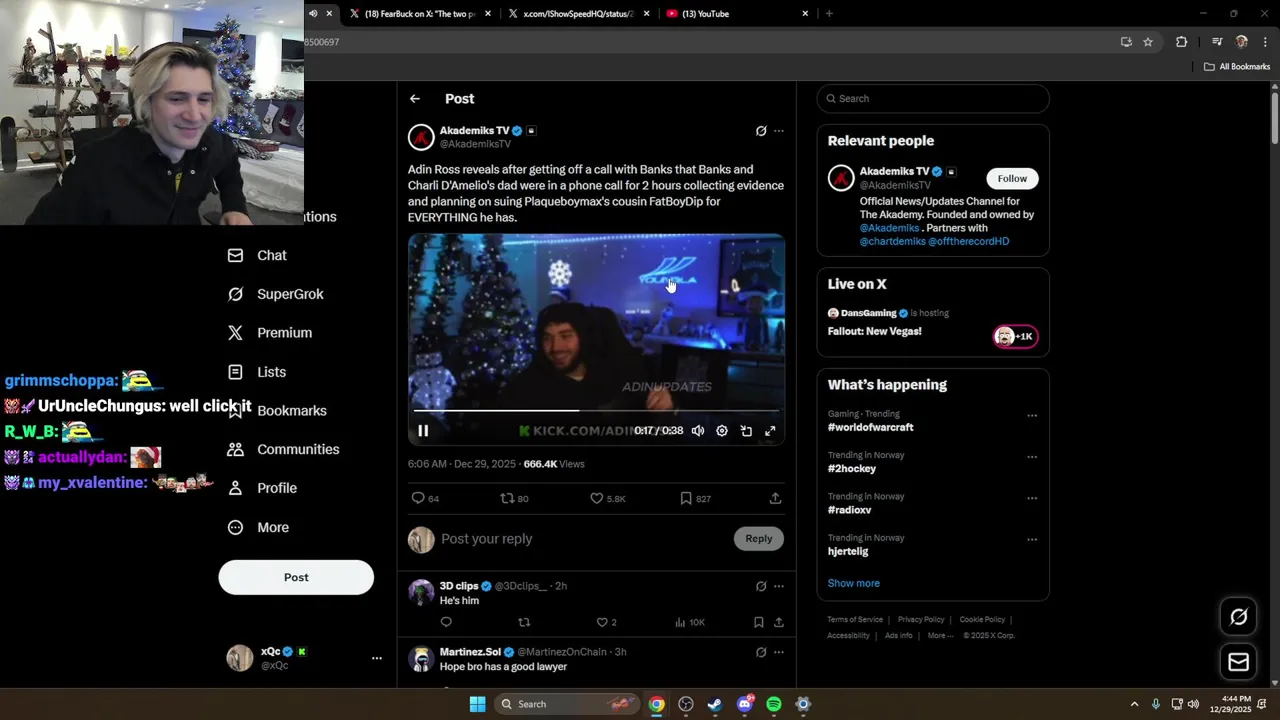Open more options on Martinez.Sol comment
Screen dimensions: 1280x720
(x=779, y=652)
